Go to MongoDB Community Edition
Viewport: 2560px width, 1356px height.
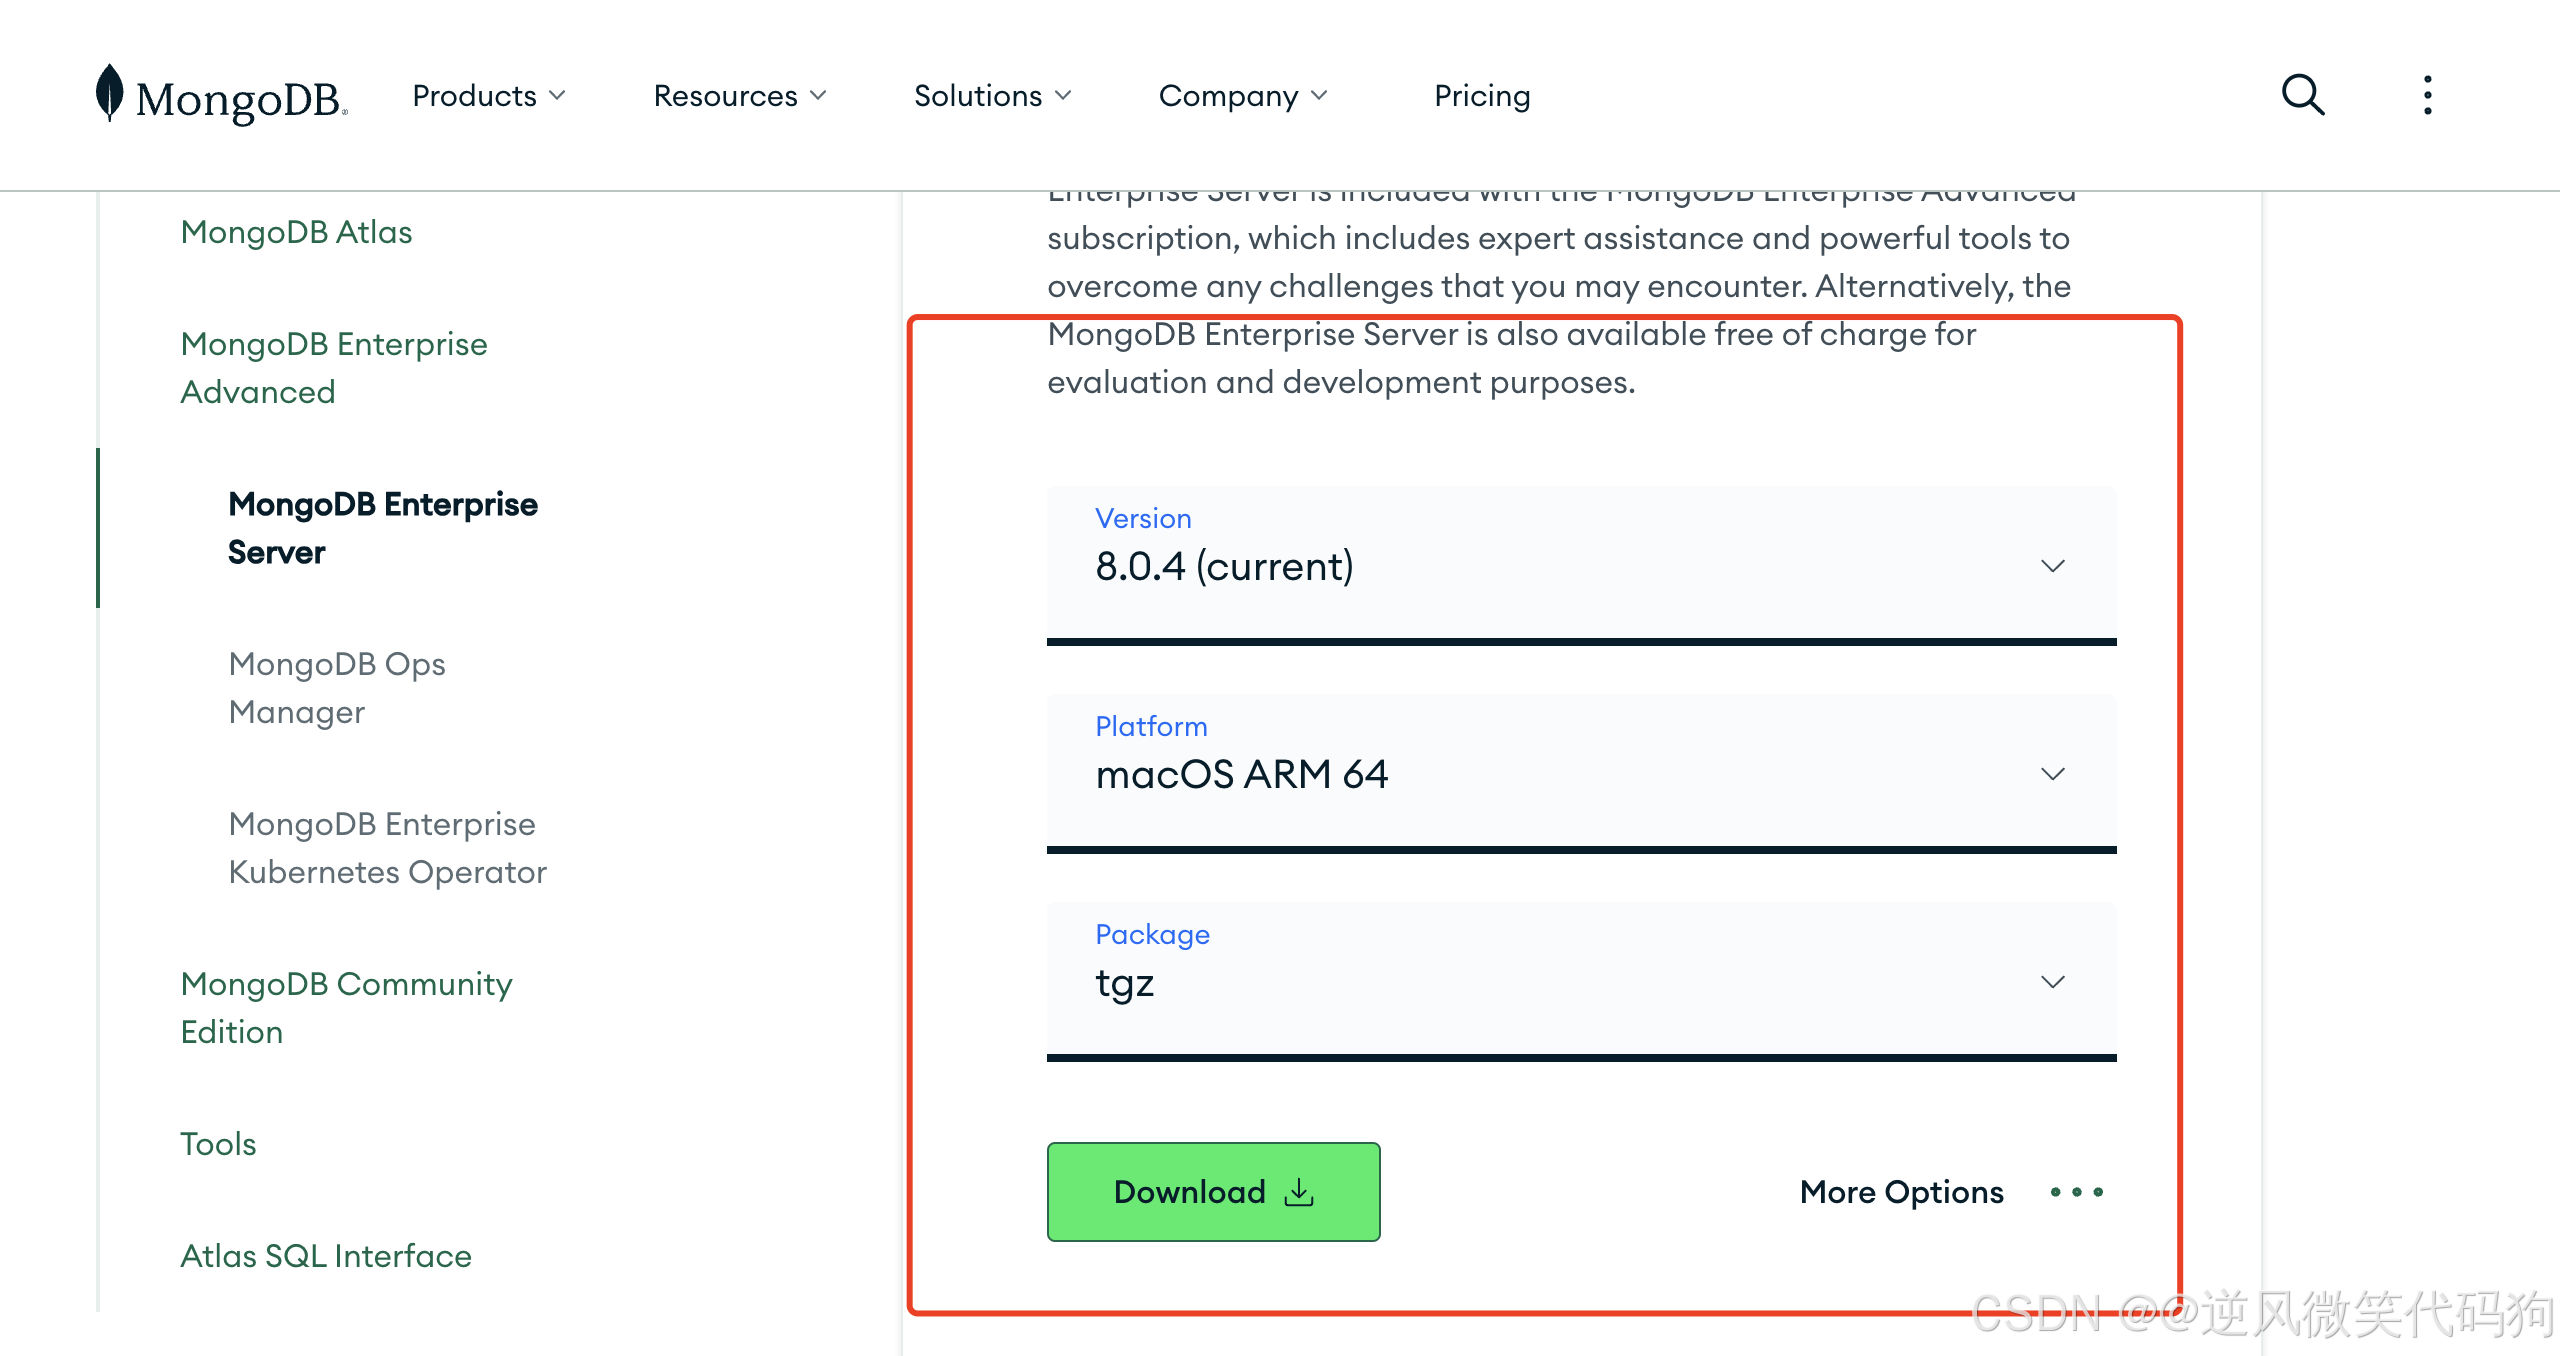tap(346, 1007)
